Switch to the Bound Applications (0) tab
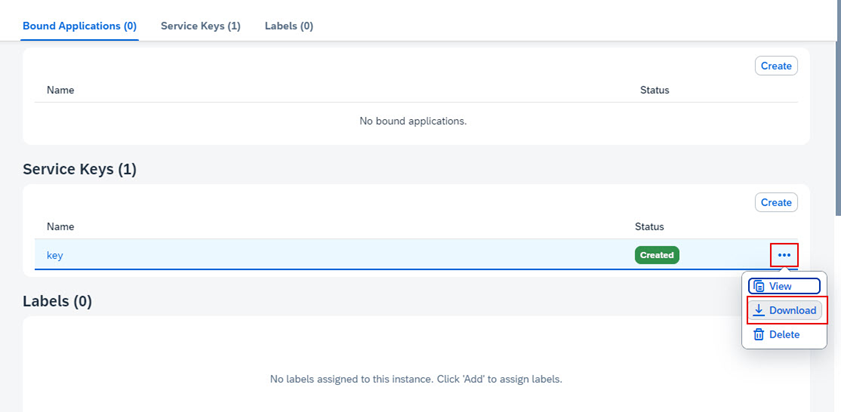 click(x=79, y=26)
